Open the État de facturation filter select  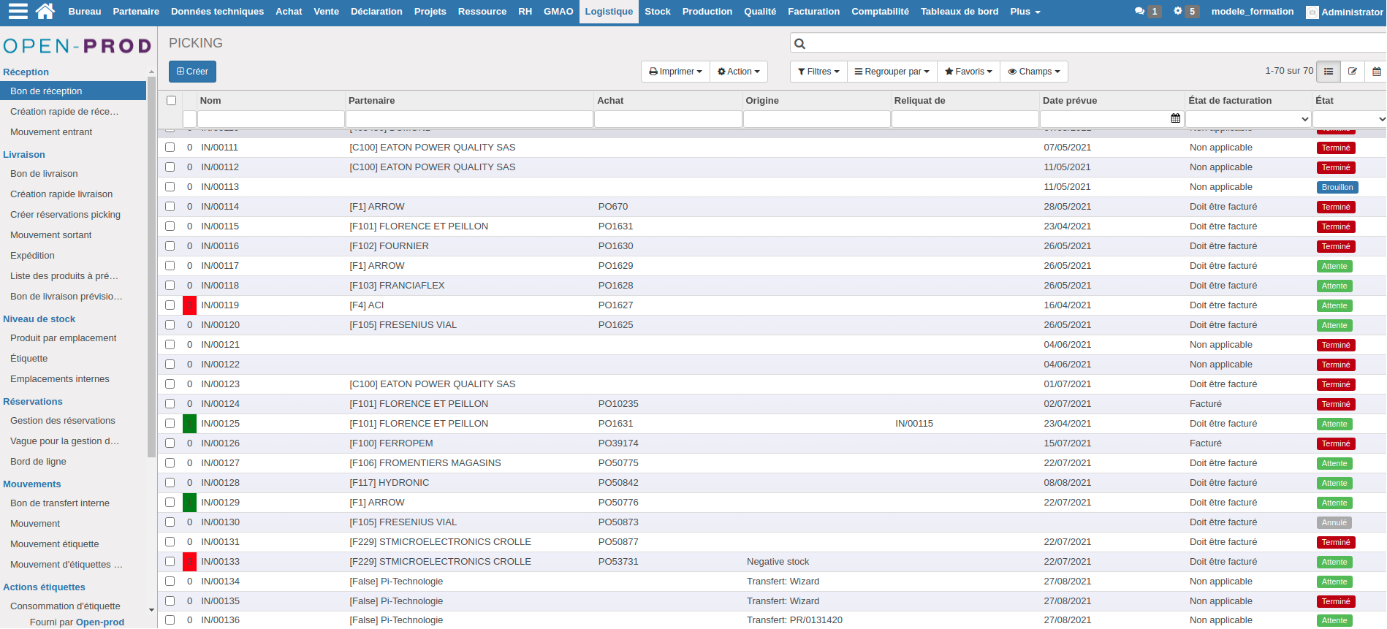[x=1248, y=118]
